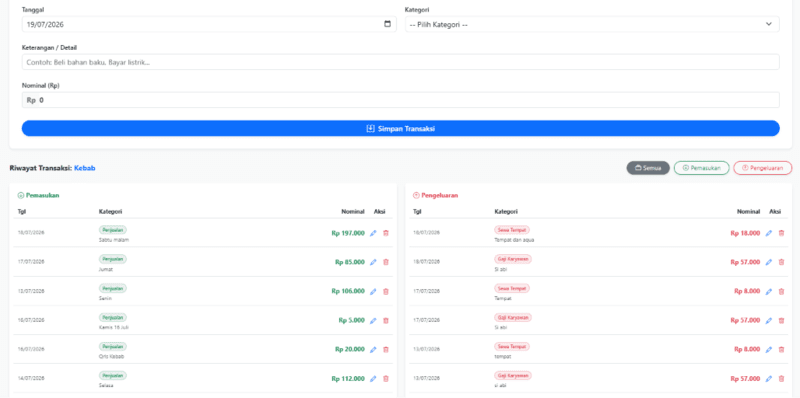The height and width of the screenshot is (398, 800).
Task: Edit the Rp 20.000 Qris Kebab entry
Action: (373, 350)
